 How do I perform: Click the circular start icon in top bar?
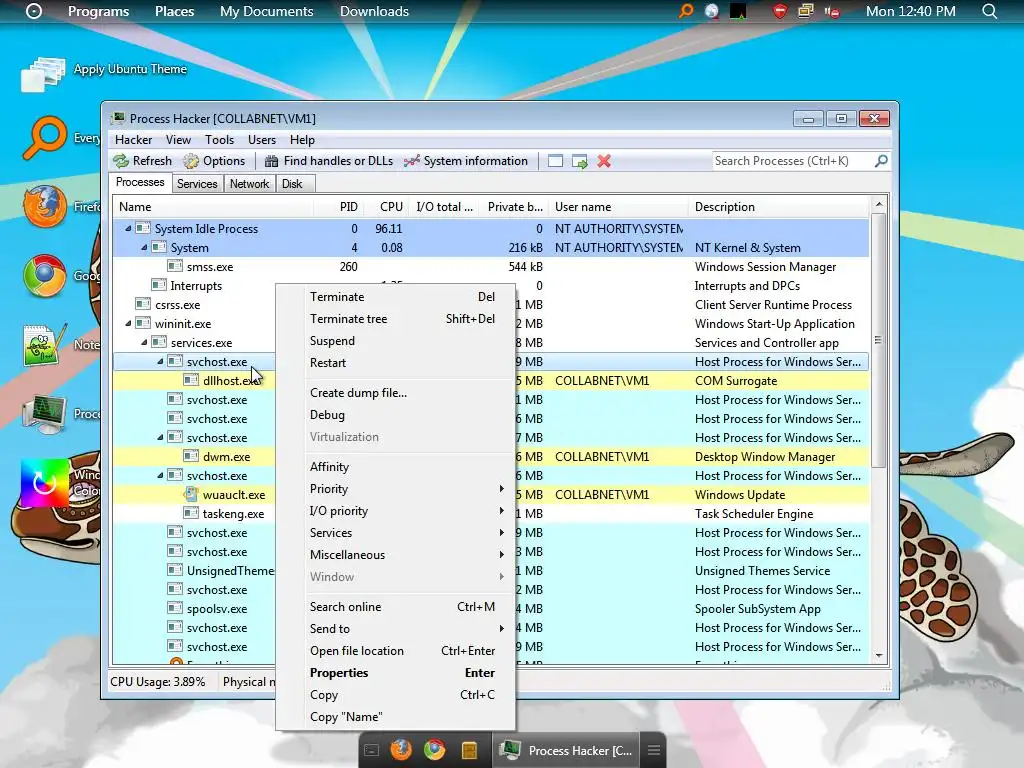[x=34, y=11]
